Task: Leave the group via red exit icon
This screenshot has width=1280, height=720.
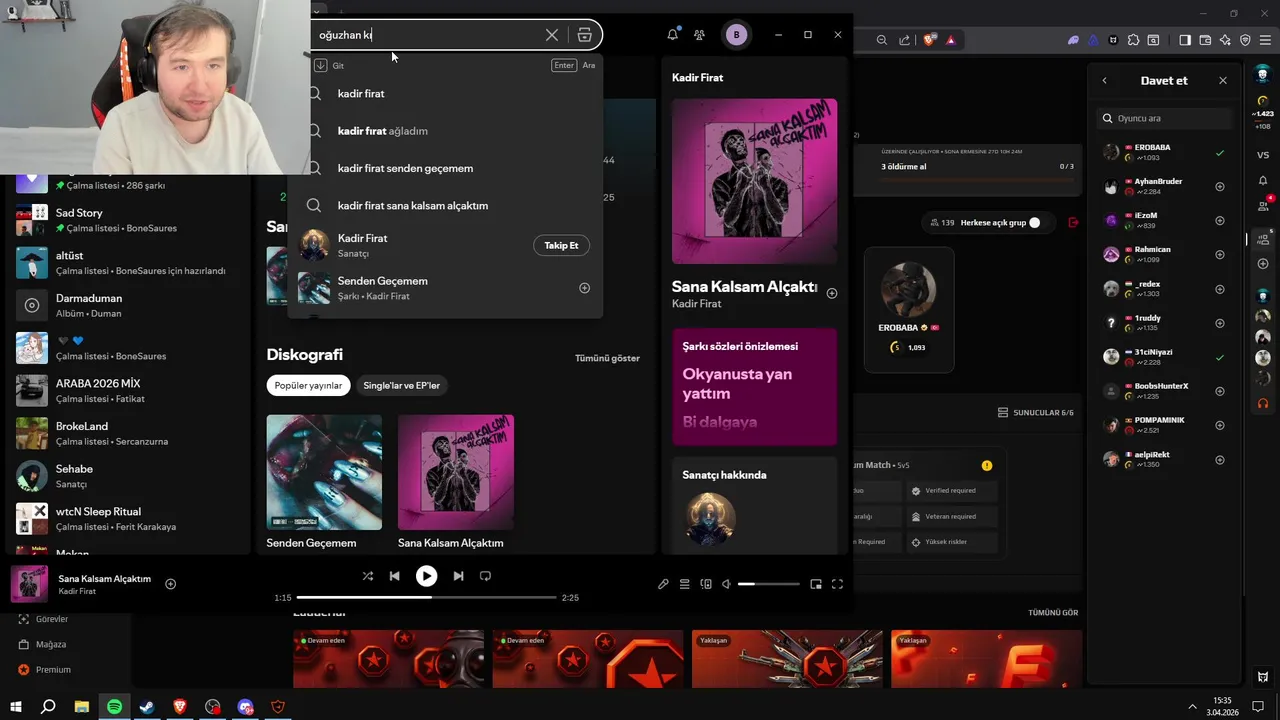Action: (x=1074, y=222)
